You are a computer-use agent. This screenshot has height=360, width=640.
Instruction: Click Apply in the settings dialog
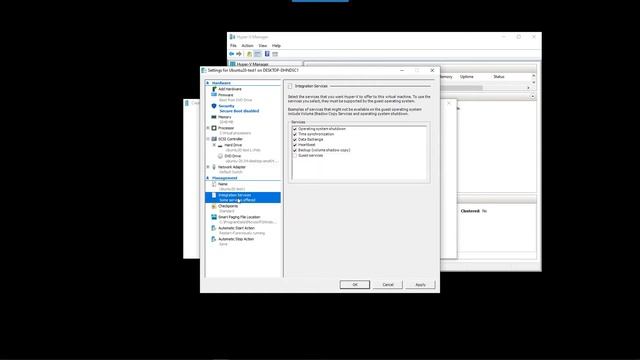(x=420, y=284)
